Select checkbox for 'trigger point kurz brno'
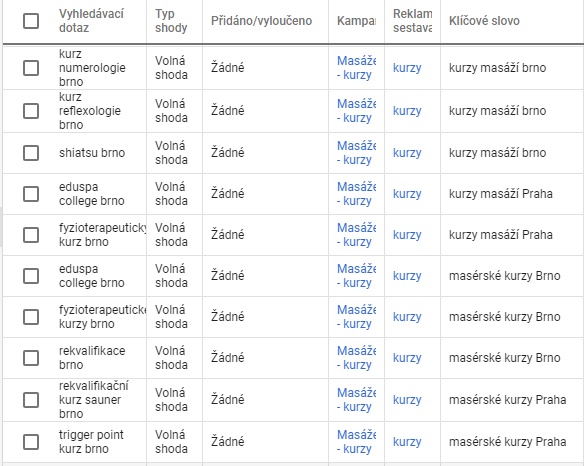 (31, 442)
